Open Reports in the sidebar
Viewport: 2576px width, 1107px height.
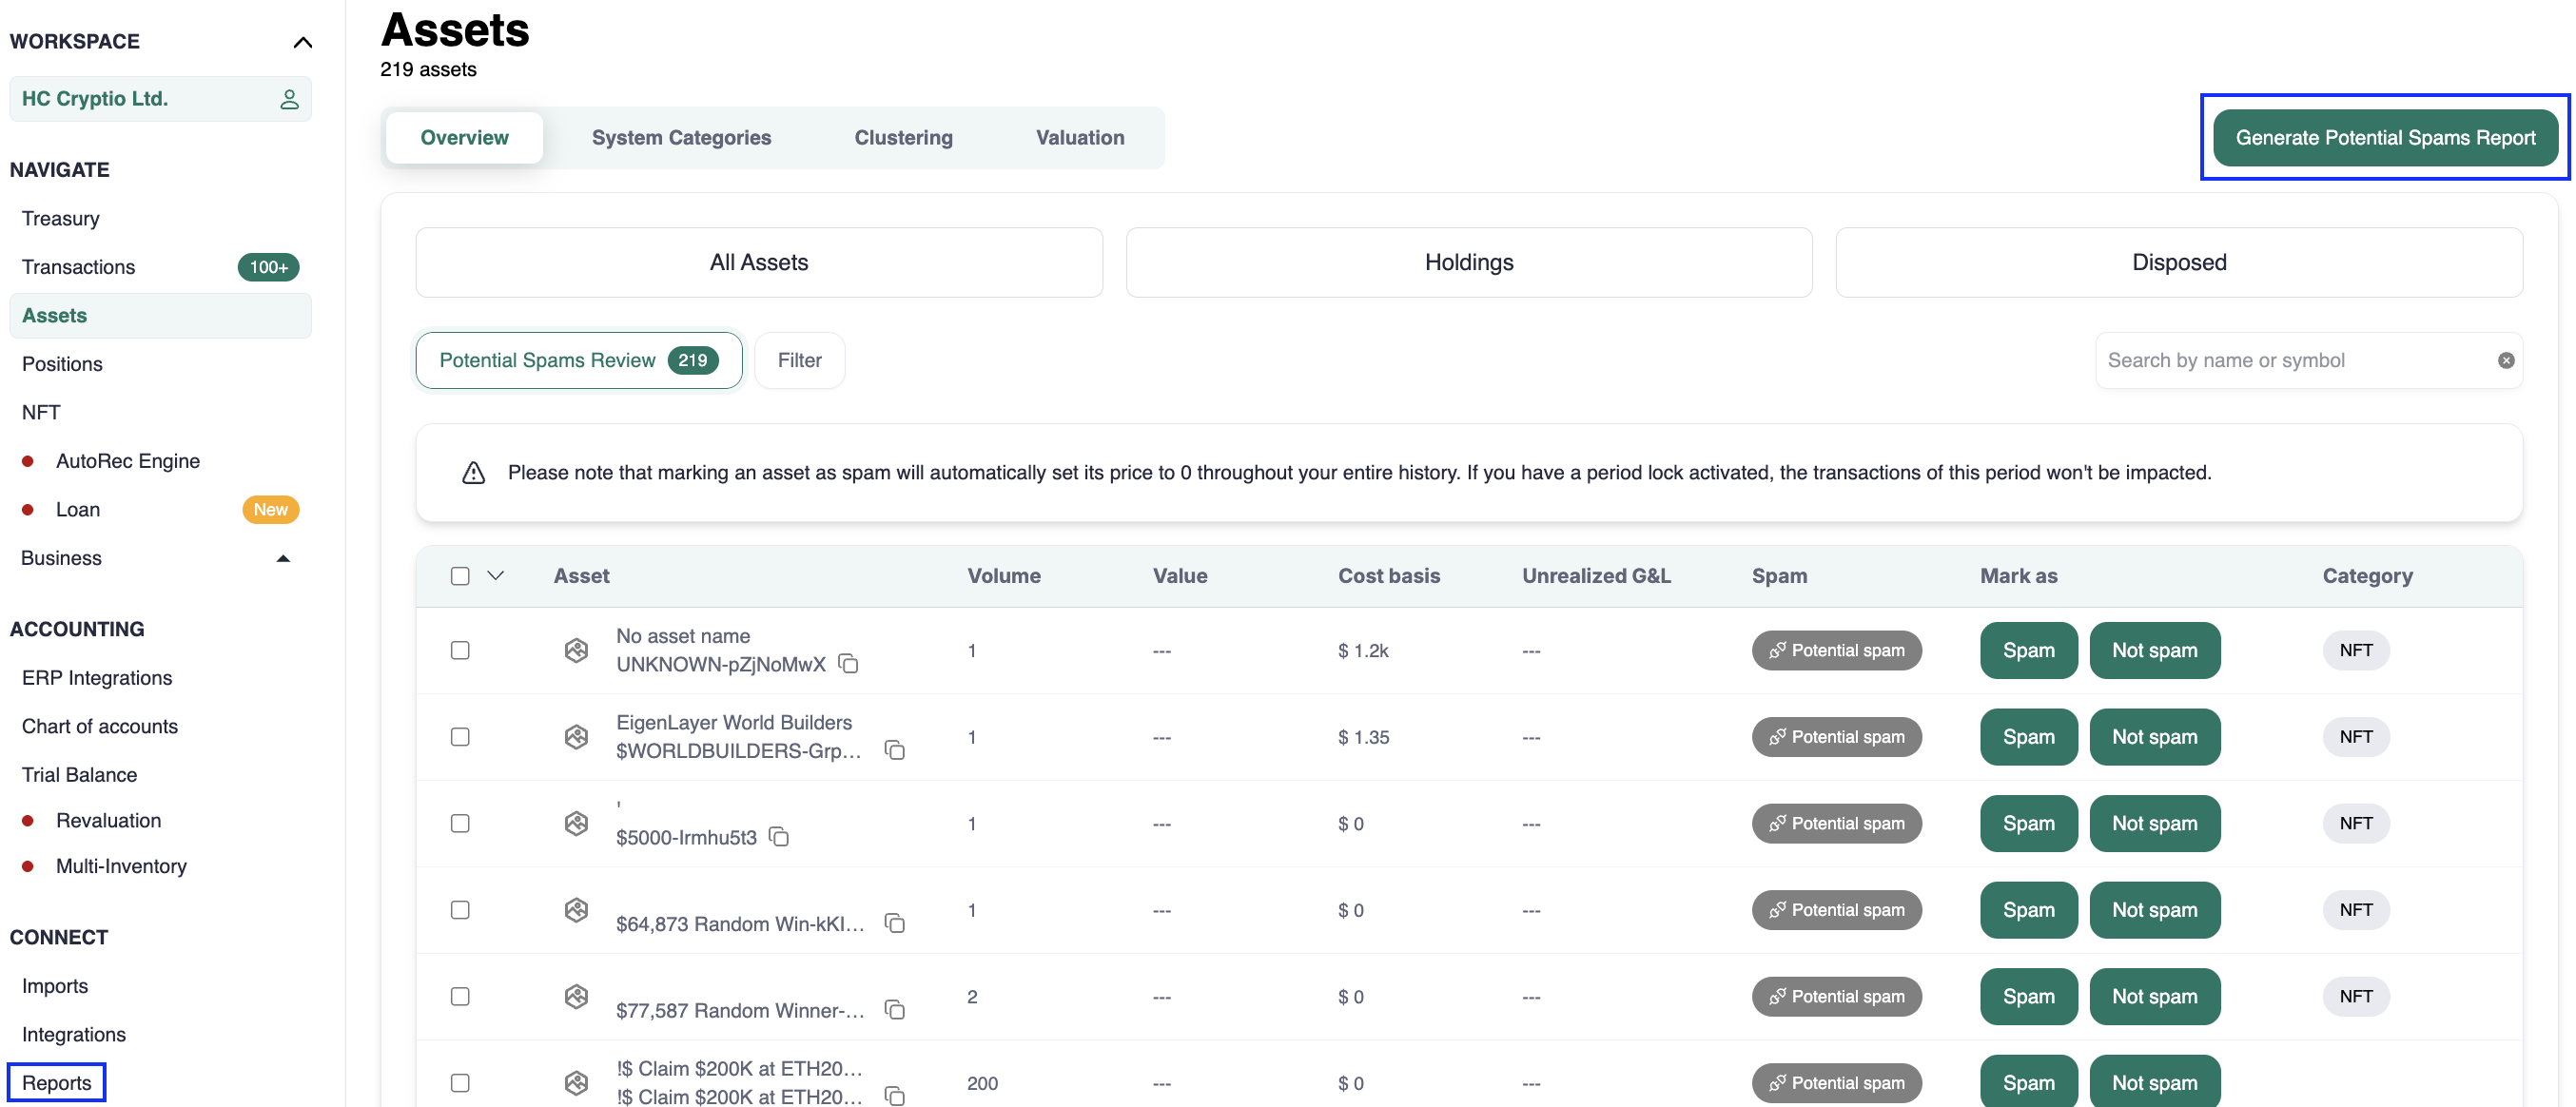(56, 1082)
